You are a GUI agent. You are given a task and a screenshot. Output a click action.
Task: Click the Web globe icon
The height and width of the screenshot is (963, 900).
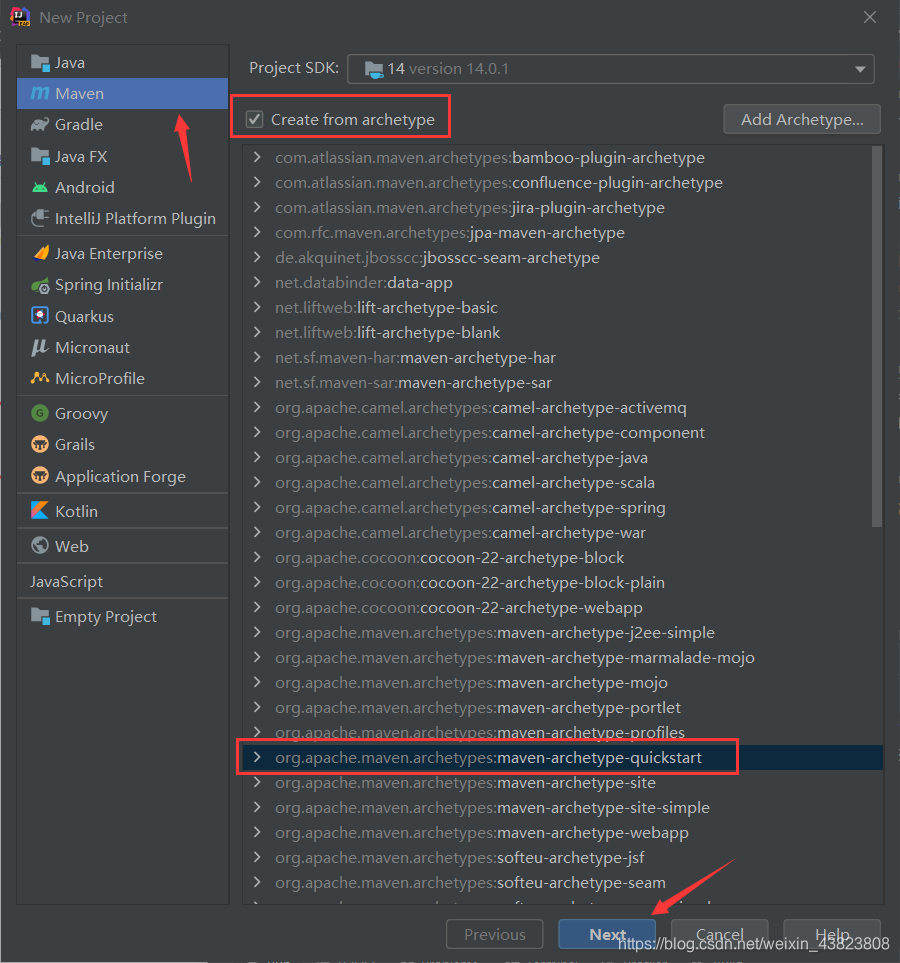point(40,546)
